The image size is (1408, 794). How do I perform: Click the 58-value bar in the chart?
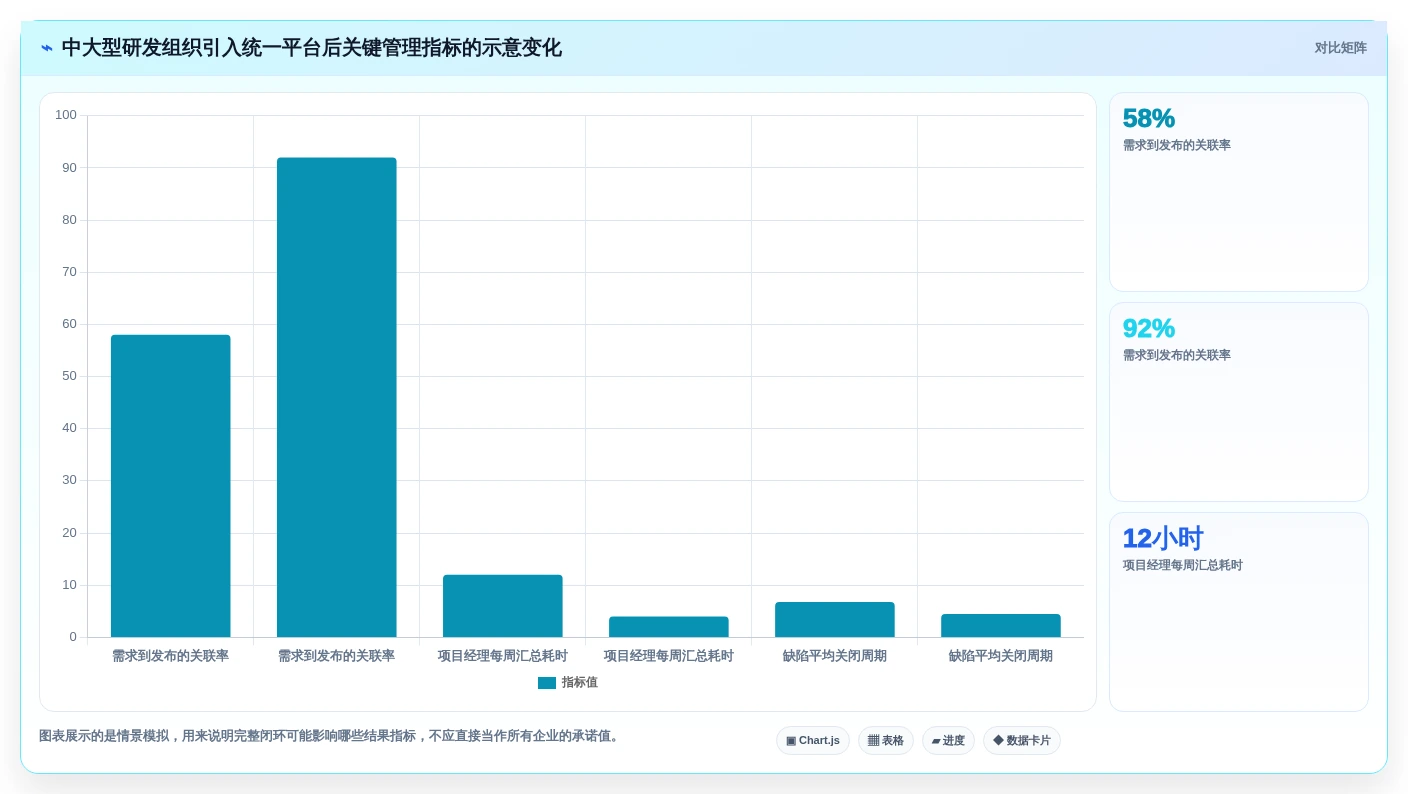[x=170, y=486]
